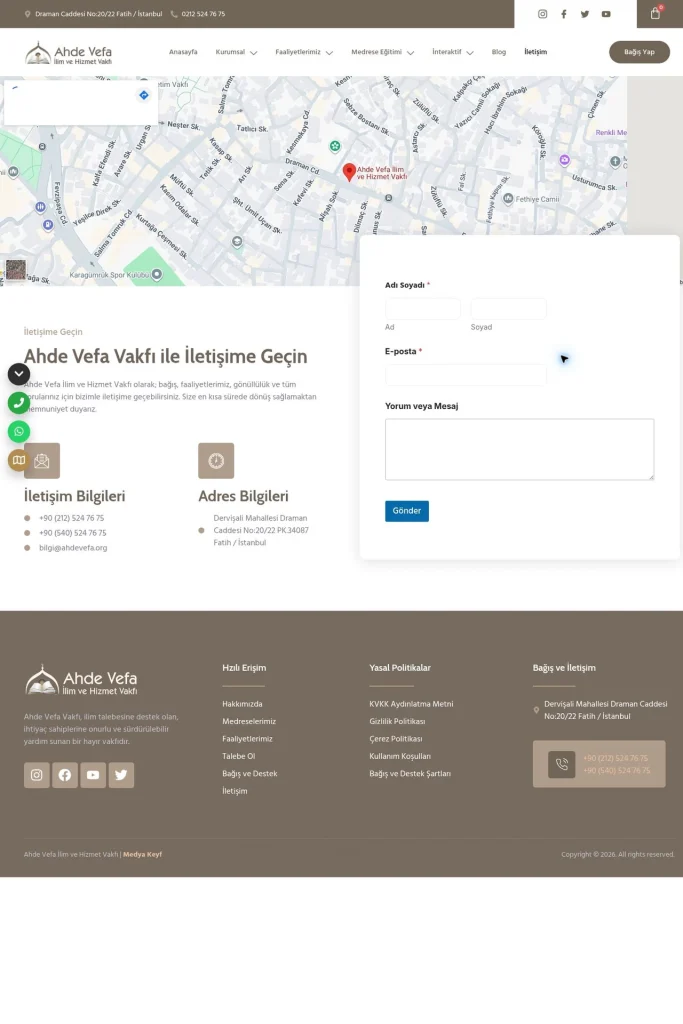Click the phone number +90 (212) 524 76 75
Image resolution: width=683 pixels, height=1024 pixels.
[71, 518]
